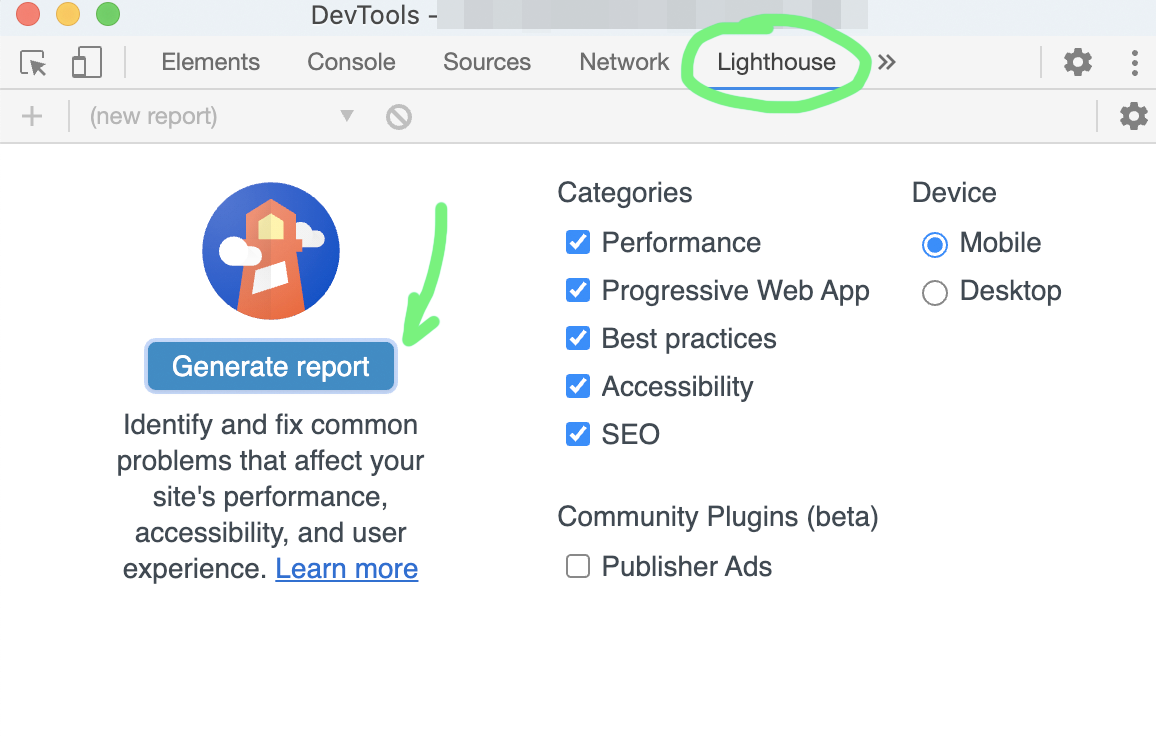Uncheck the Accessibility category
The width and height of the screenshot is (1156, 744).
pyautogui.click(x=578, y=386)
